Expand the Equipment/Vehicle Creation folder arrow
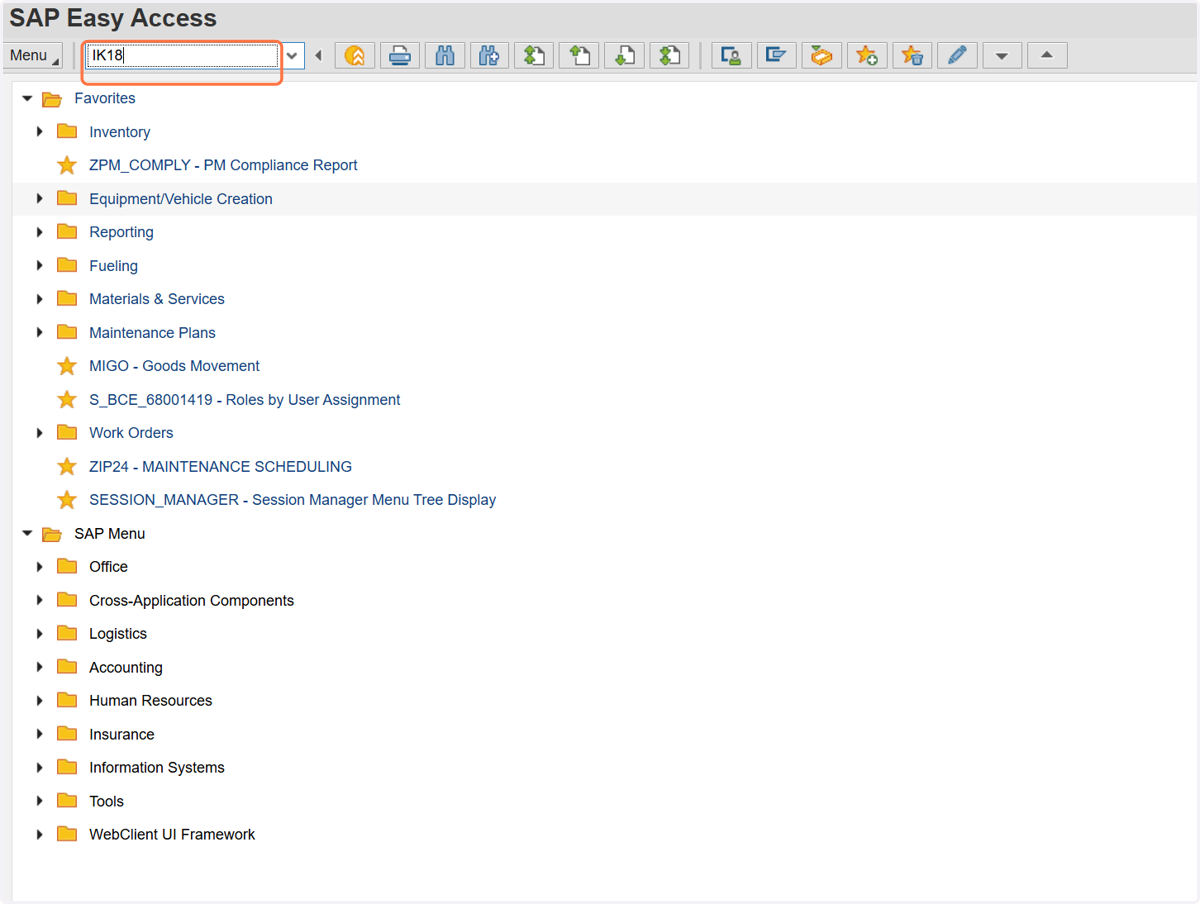Viewport: 1200px width, 904px height. [40, 199]
